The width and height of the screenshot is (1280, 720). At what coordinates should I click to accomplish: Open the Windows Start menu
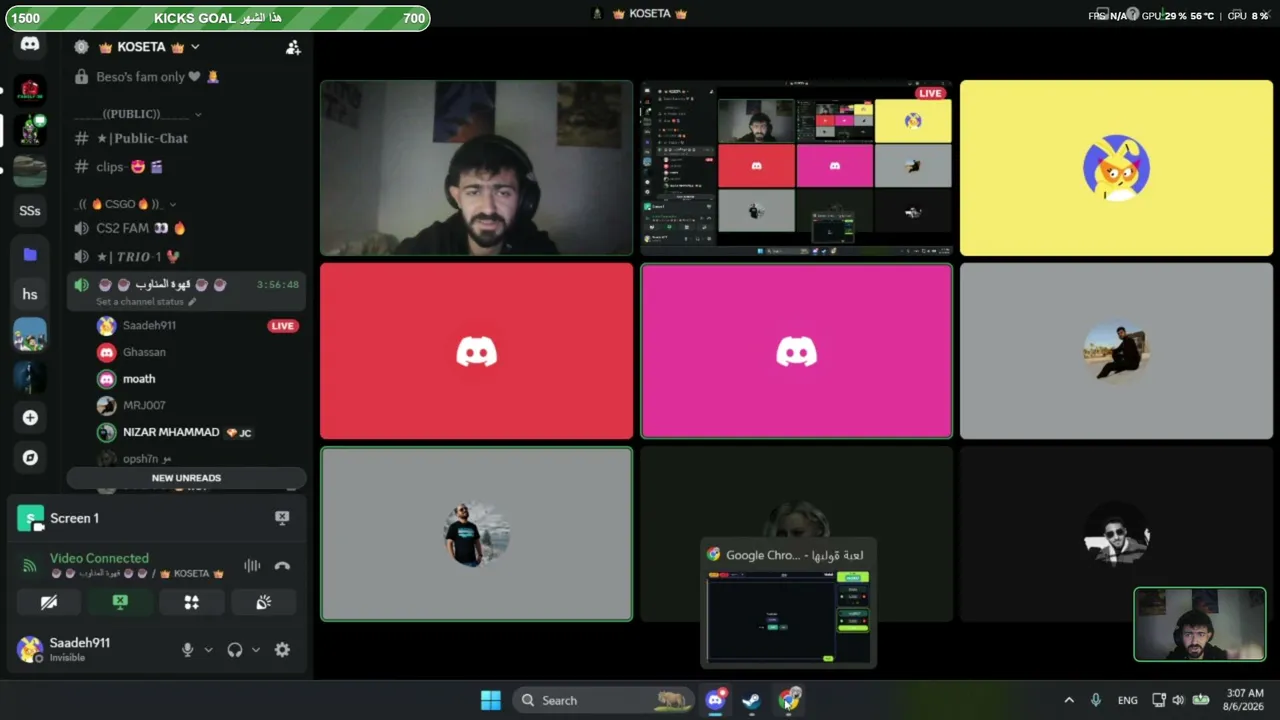[491, 700]
